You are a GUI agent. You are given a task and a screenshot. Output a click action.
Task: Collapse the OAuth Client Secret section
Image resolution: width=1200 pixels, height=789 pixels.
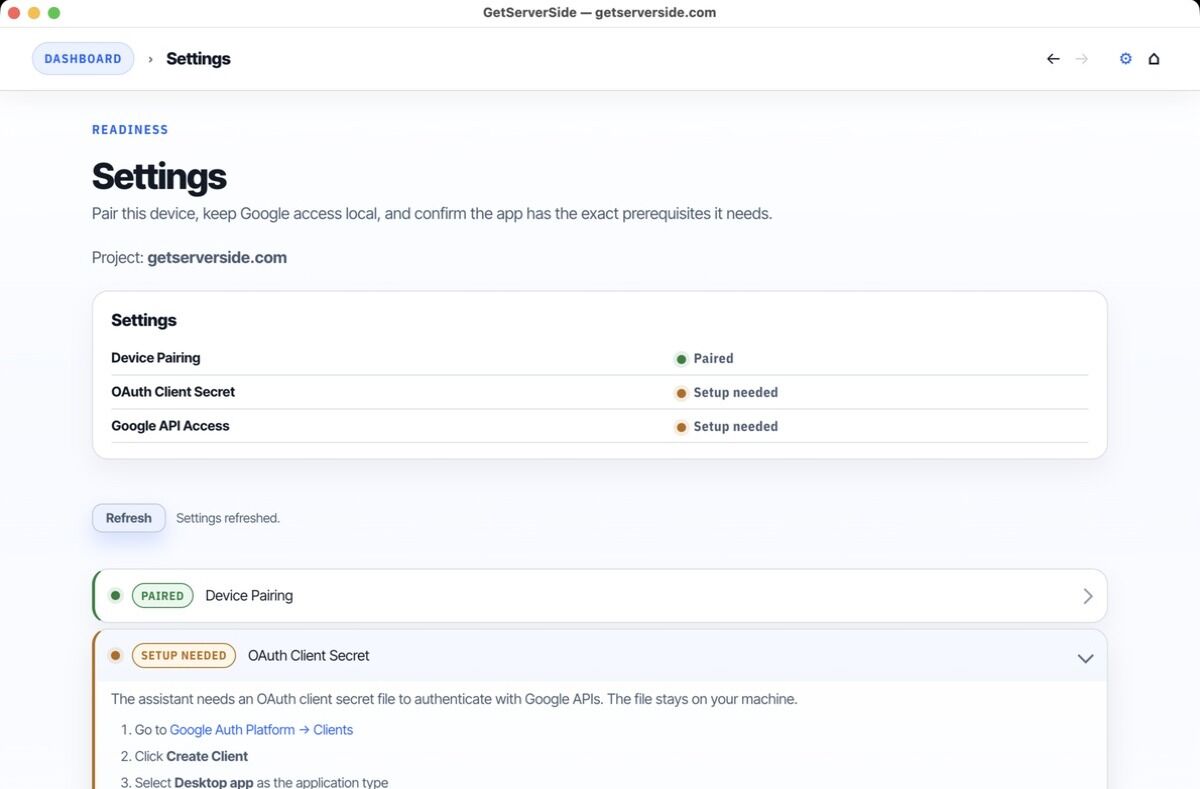point(1085,658)
